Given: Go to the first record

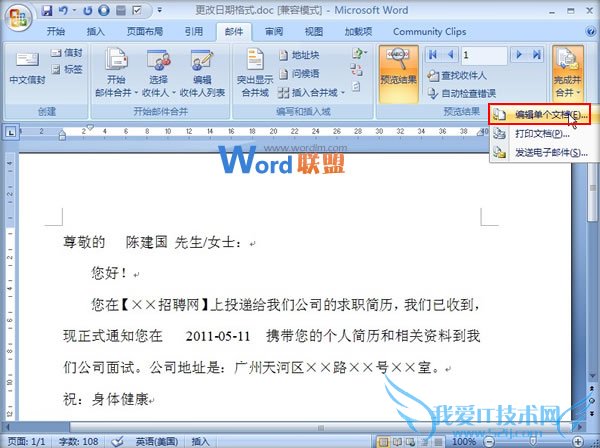Looking at the screenshot, I should (433, 55).
